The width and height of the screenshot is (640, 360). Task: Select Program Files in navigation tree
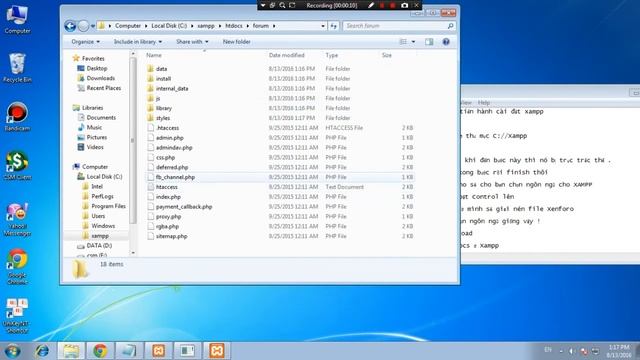pyautogui.click(x=104, y=206)
